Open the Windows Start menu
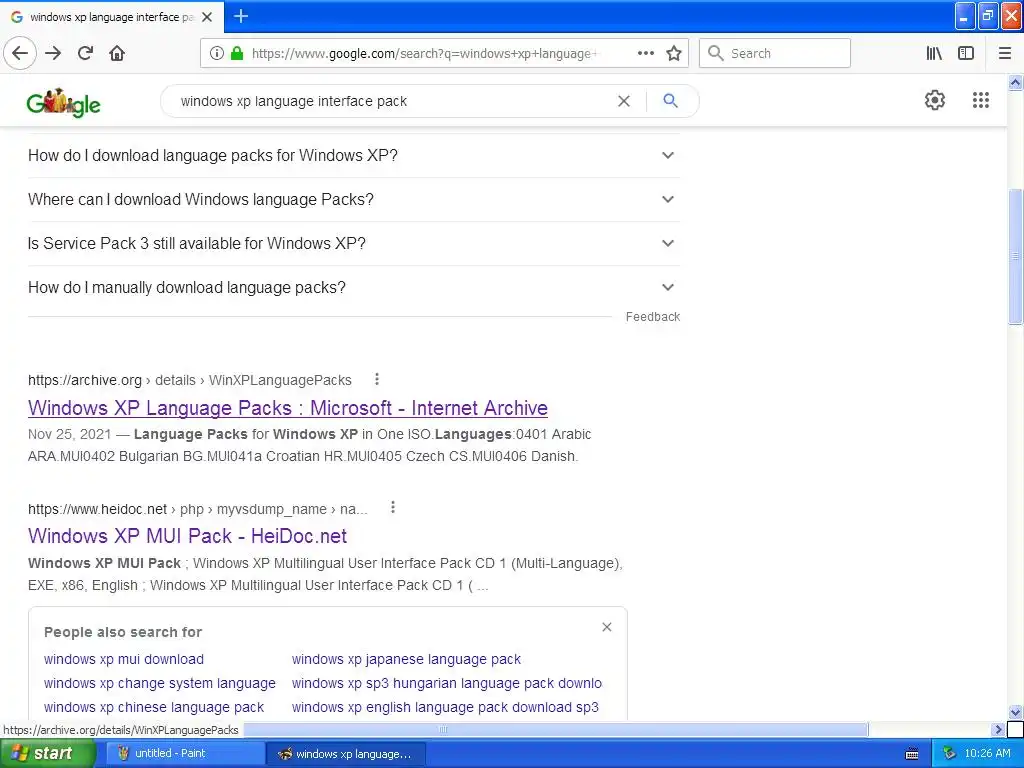 coord(47,753)
